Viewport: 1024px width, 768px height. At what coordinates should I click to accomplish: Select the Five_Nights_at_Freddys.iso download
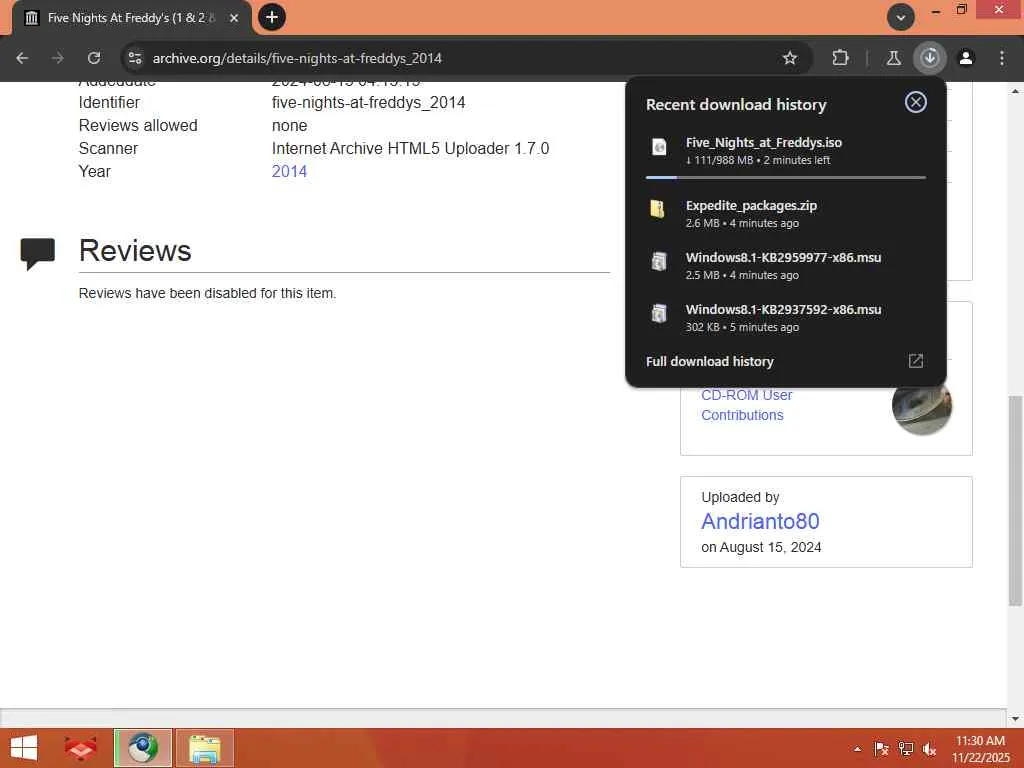(x=786, y=151)
